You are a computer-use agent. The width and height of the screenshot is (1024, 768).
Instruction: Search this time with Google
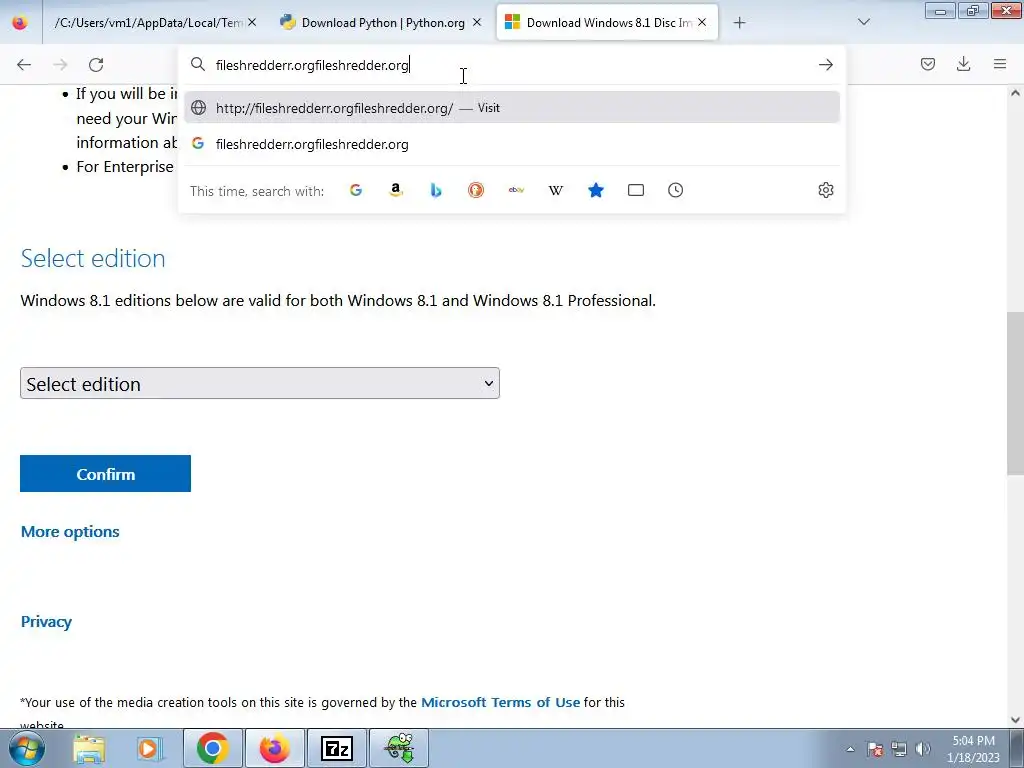(x=356, y=190)
